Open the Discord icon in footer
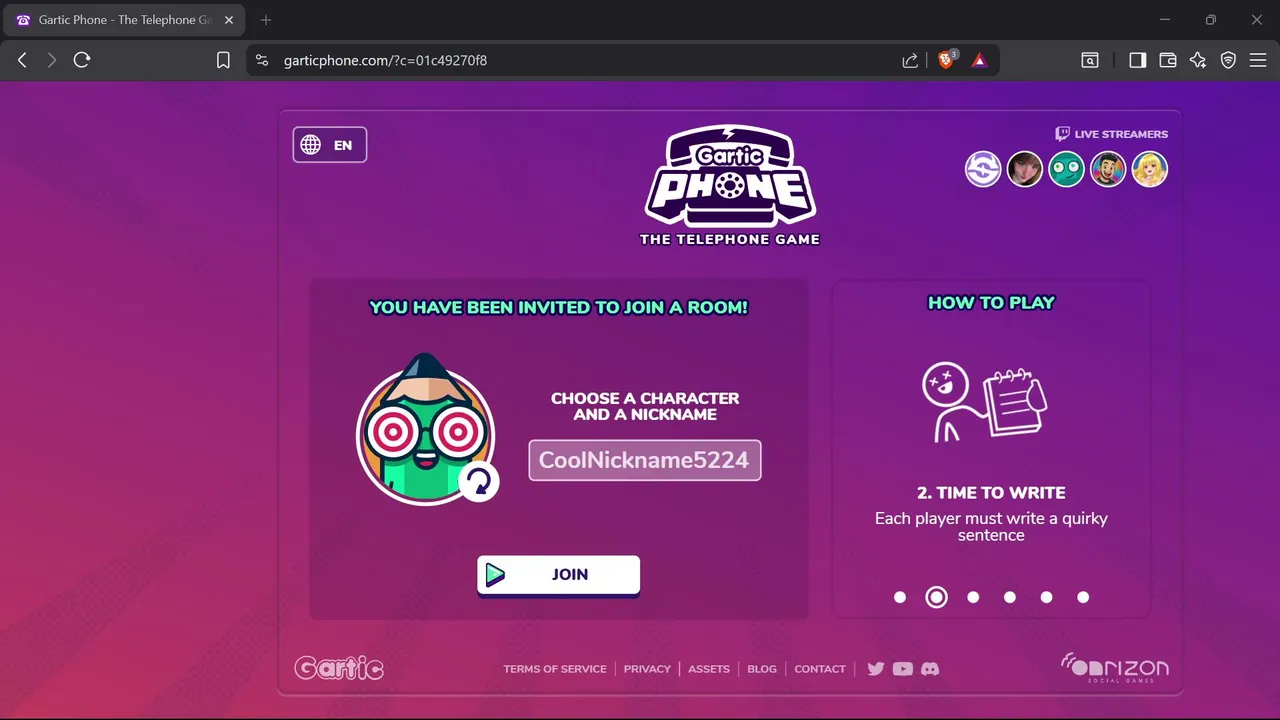 pyautogui.click(x=930, y=669)
